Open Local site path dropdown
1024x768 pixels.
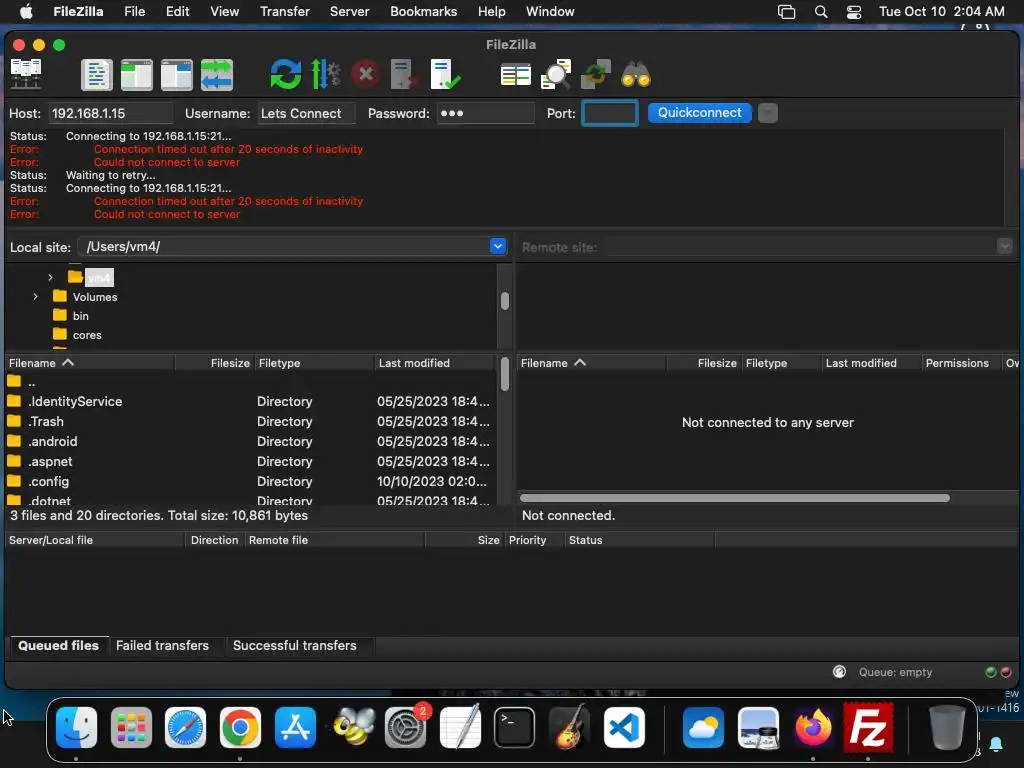498,246
